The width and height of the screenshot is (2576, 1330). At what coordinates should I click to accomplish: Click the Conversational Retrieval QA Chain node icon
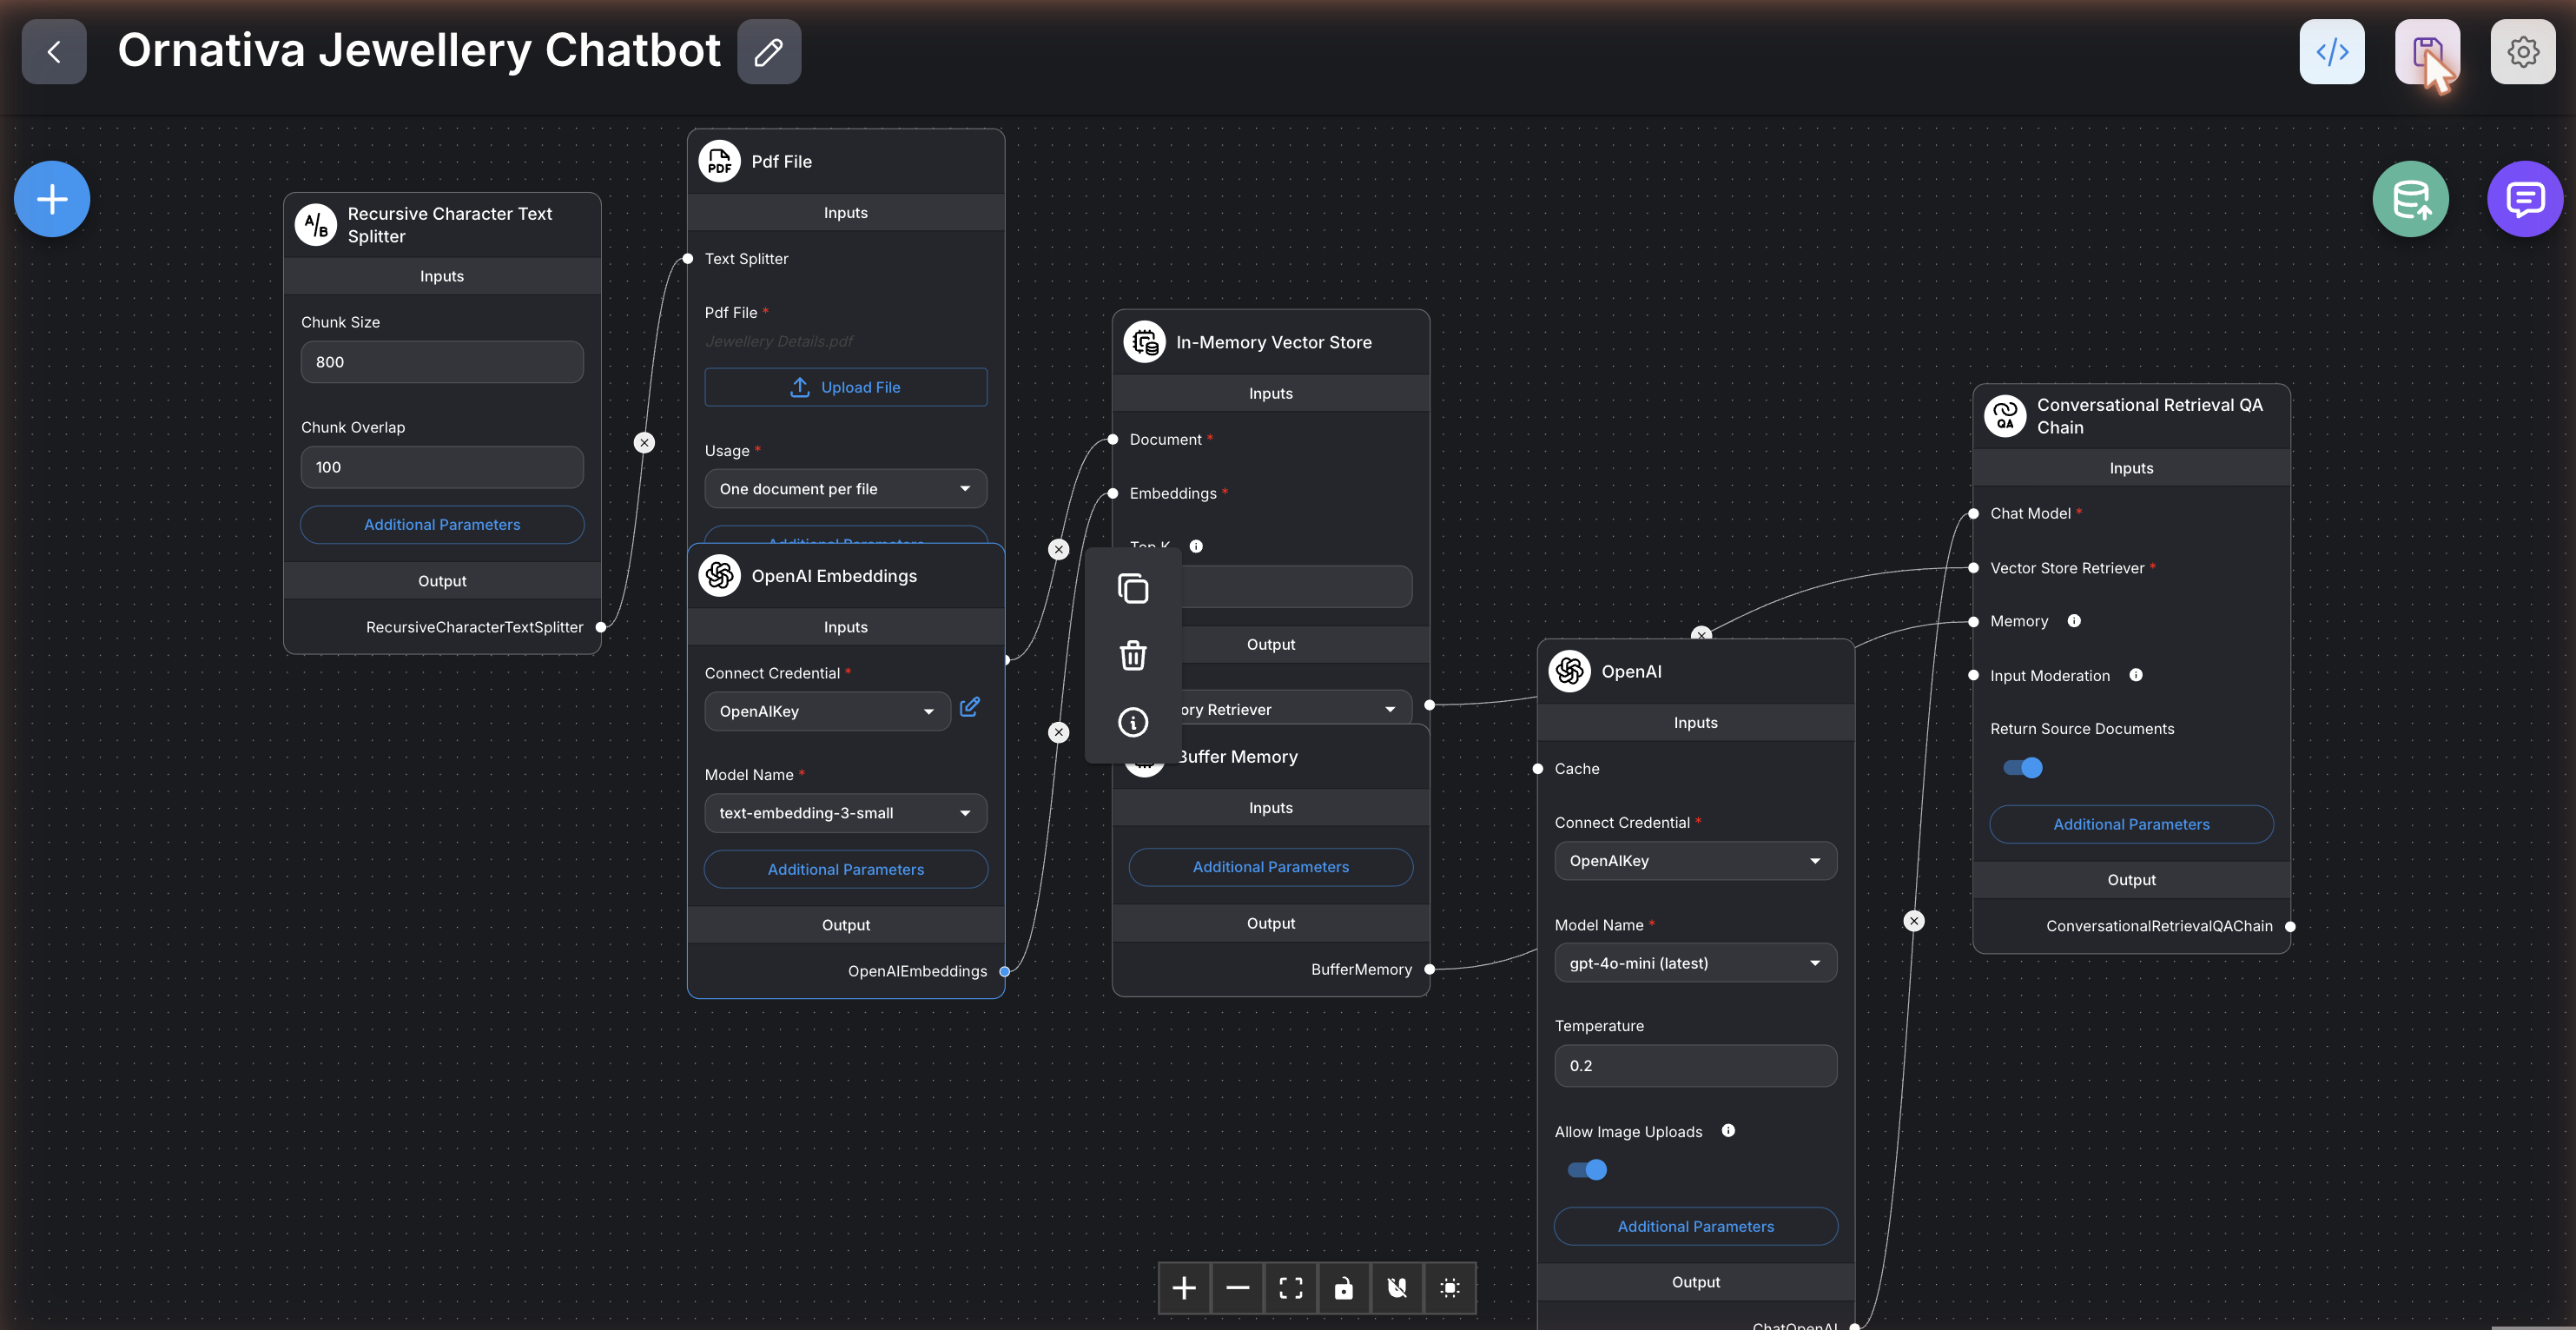pos(2004,415)
